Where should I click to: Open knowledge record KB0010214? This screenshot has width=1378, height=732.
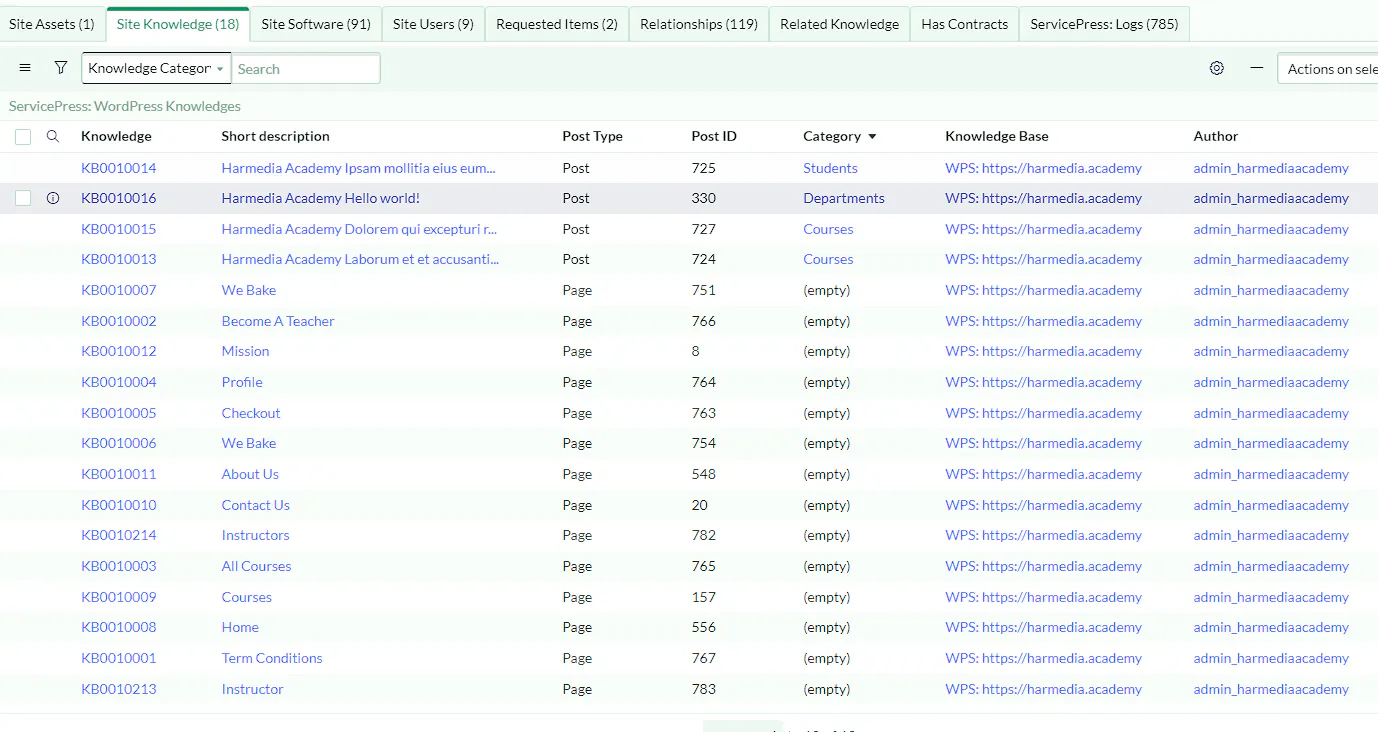pos(119,535)
